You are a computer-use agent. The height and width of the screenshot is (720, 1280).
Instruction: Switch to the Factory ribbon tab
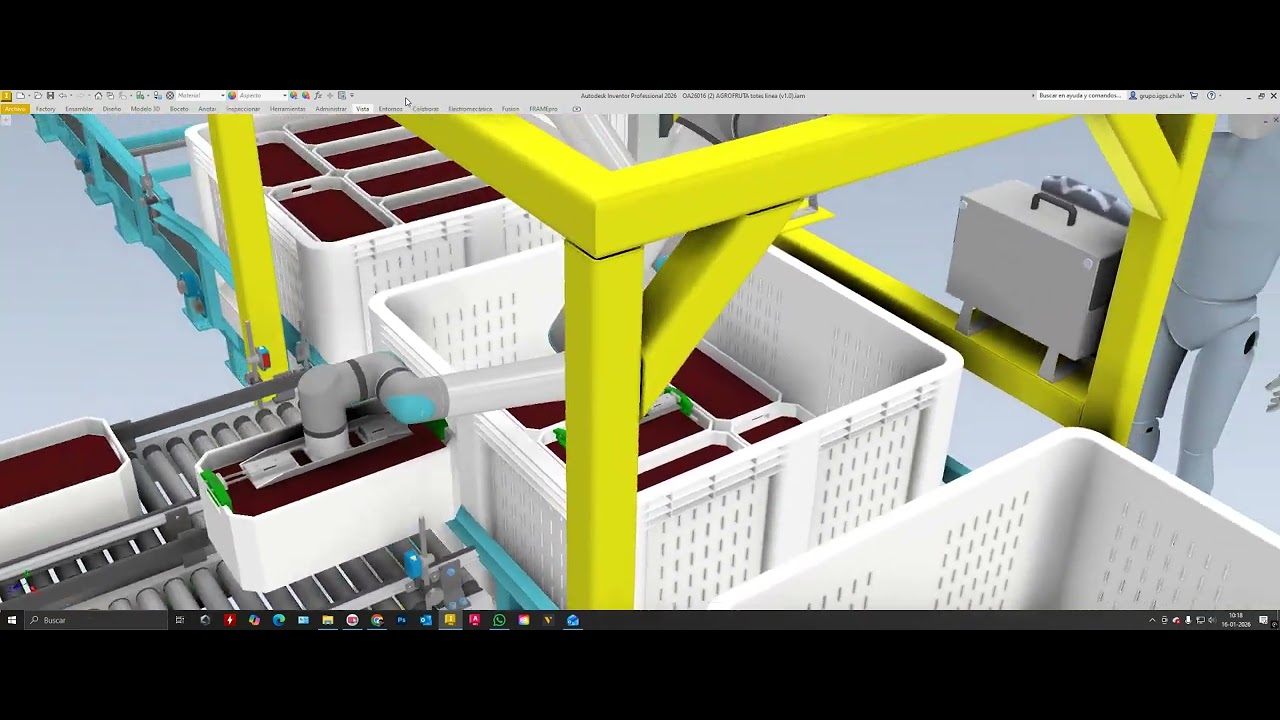(x=46, y=109)
